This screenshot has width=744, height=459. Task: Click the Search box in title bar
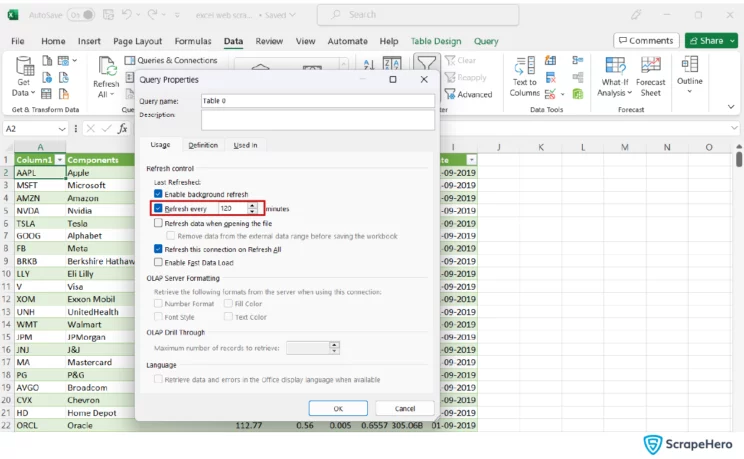[x=418, y=15]
